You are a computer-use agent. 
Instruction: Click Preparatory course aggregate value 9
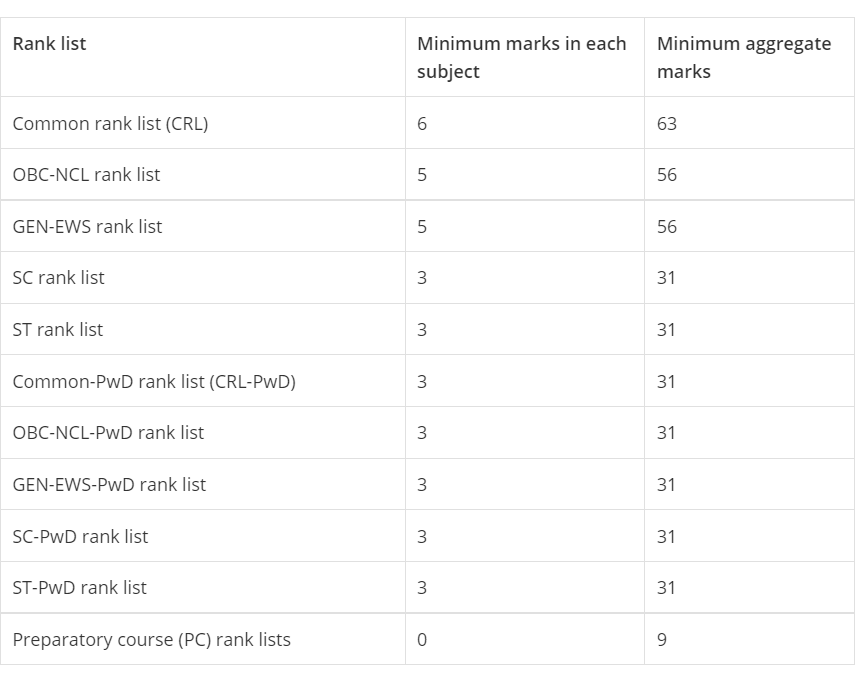(662, 640)
